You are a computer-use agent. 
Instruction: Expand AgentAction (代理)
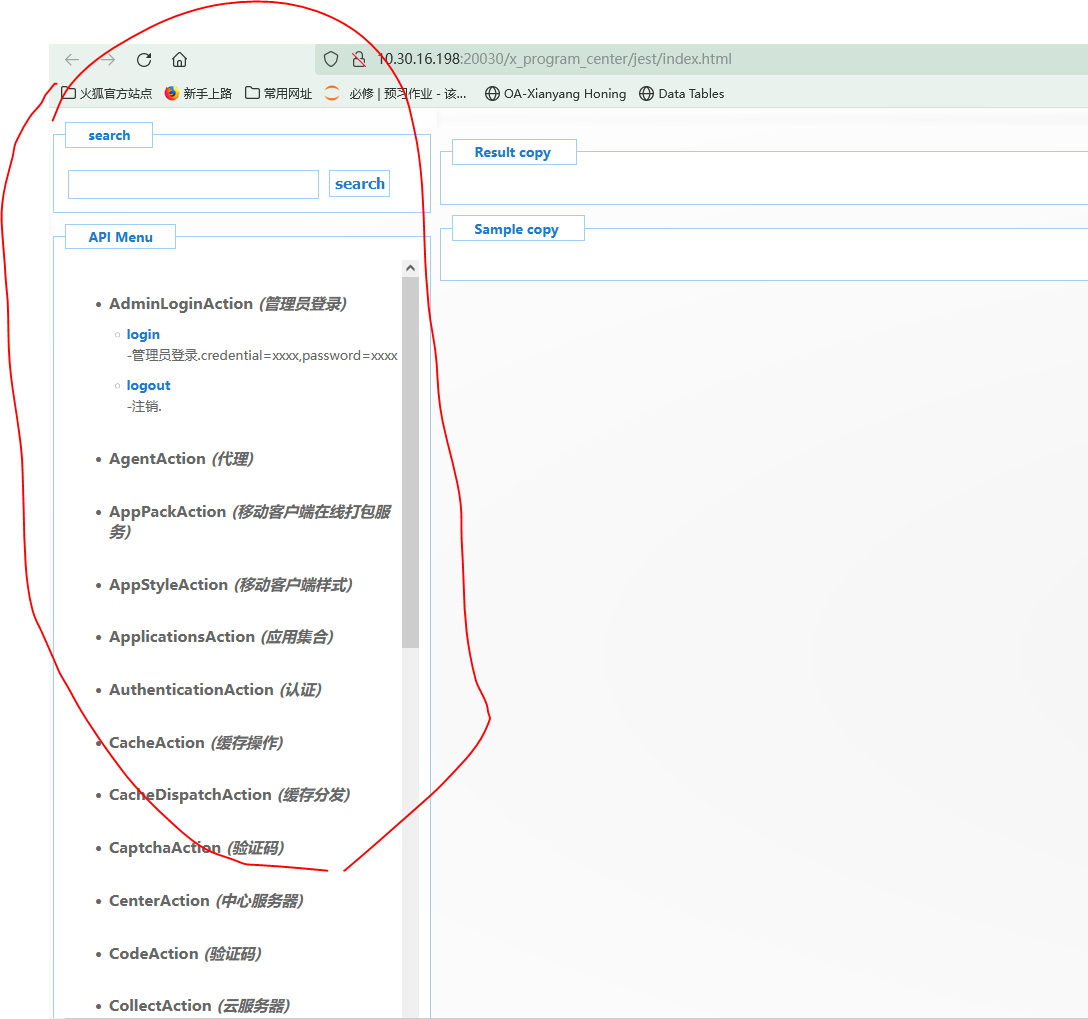click(181, 459)
